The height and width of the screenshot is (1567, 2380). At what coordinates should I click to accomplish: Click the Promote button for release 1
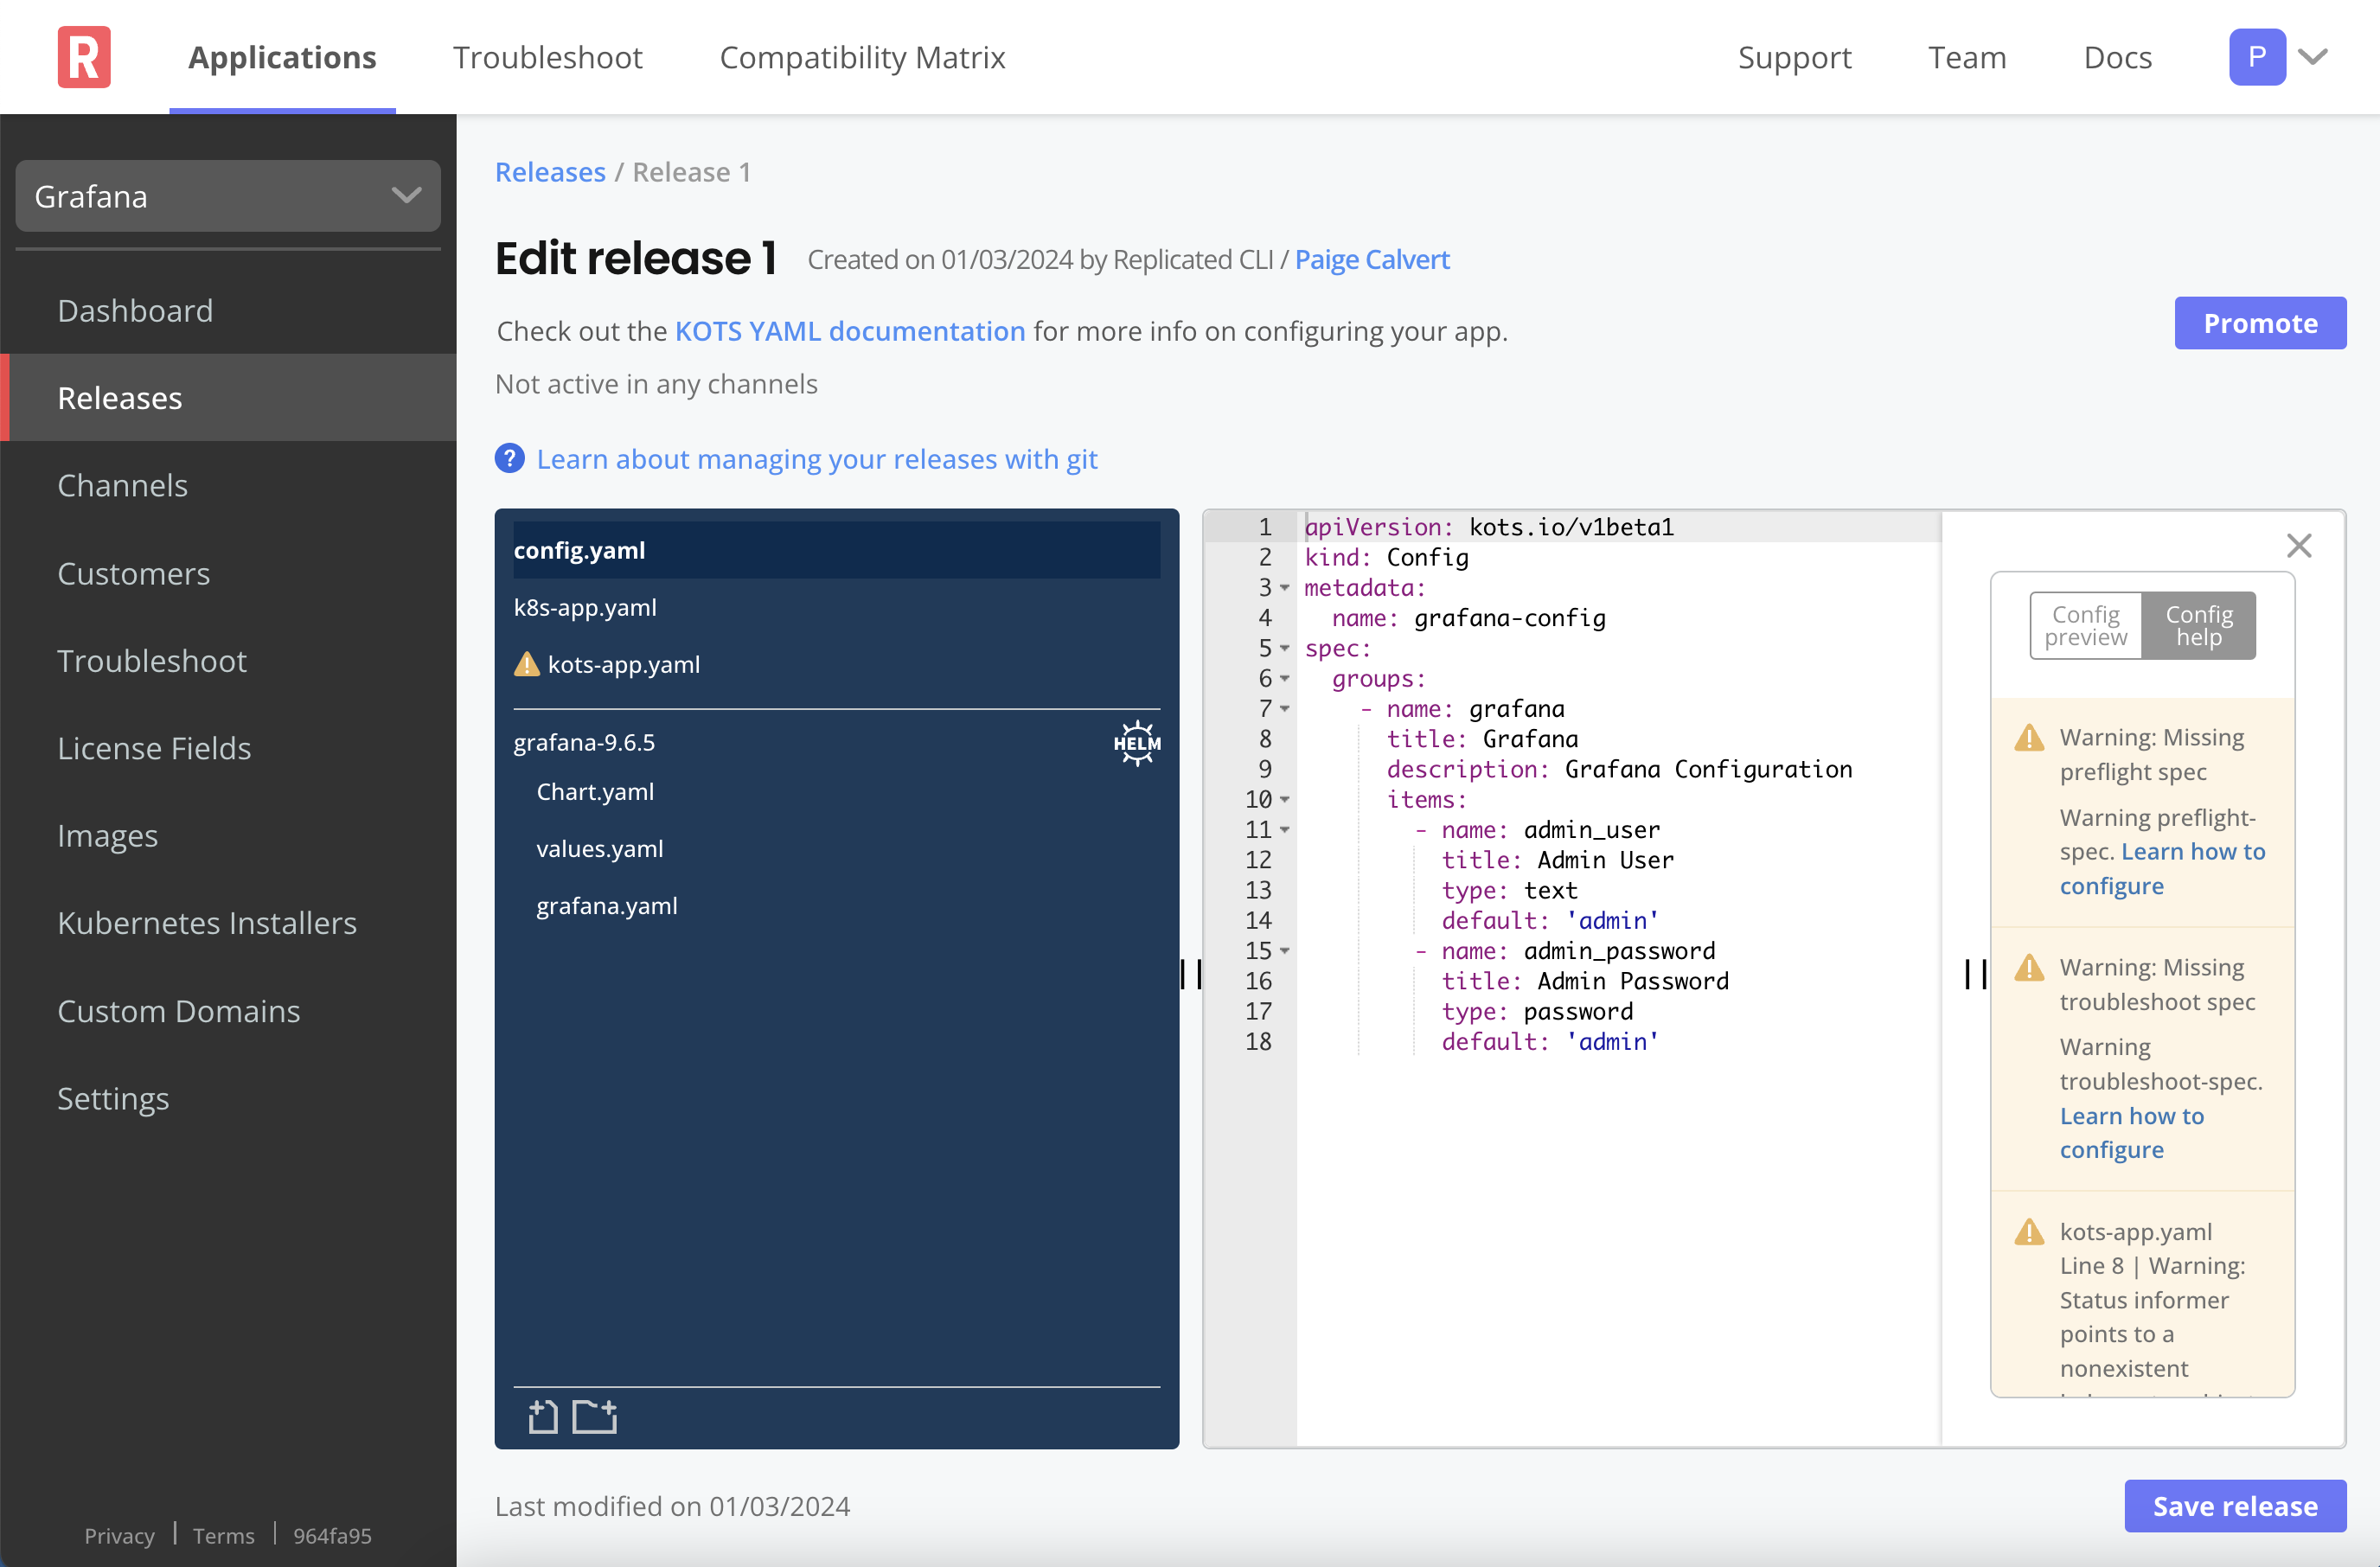click(2262, 323)
